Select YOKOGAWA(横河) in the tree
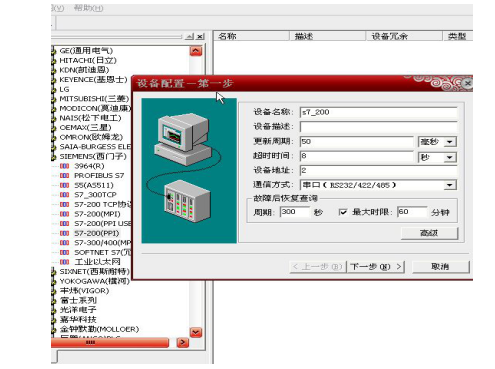 pyautogui.click(x=94, y=281)
